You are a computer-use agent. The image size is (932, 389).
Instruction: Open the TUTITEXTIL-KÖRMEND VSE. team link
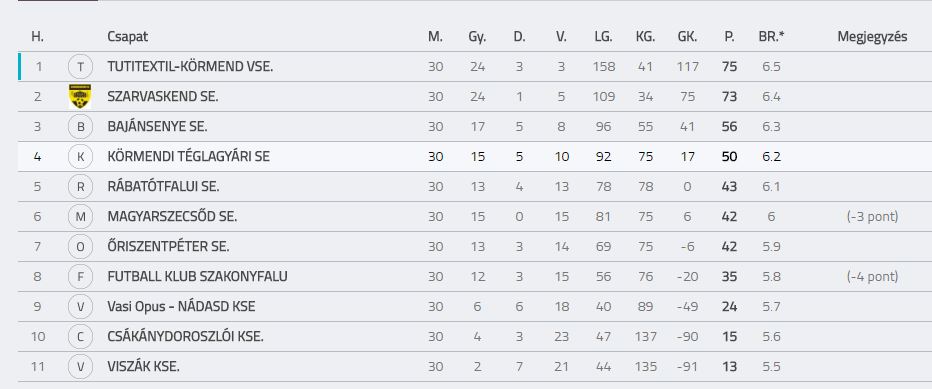coord(190,67)
